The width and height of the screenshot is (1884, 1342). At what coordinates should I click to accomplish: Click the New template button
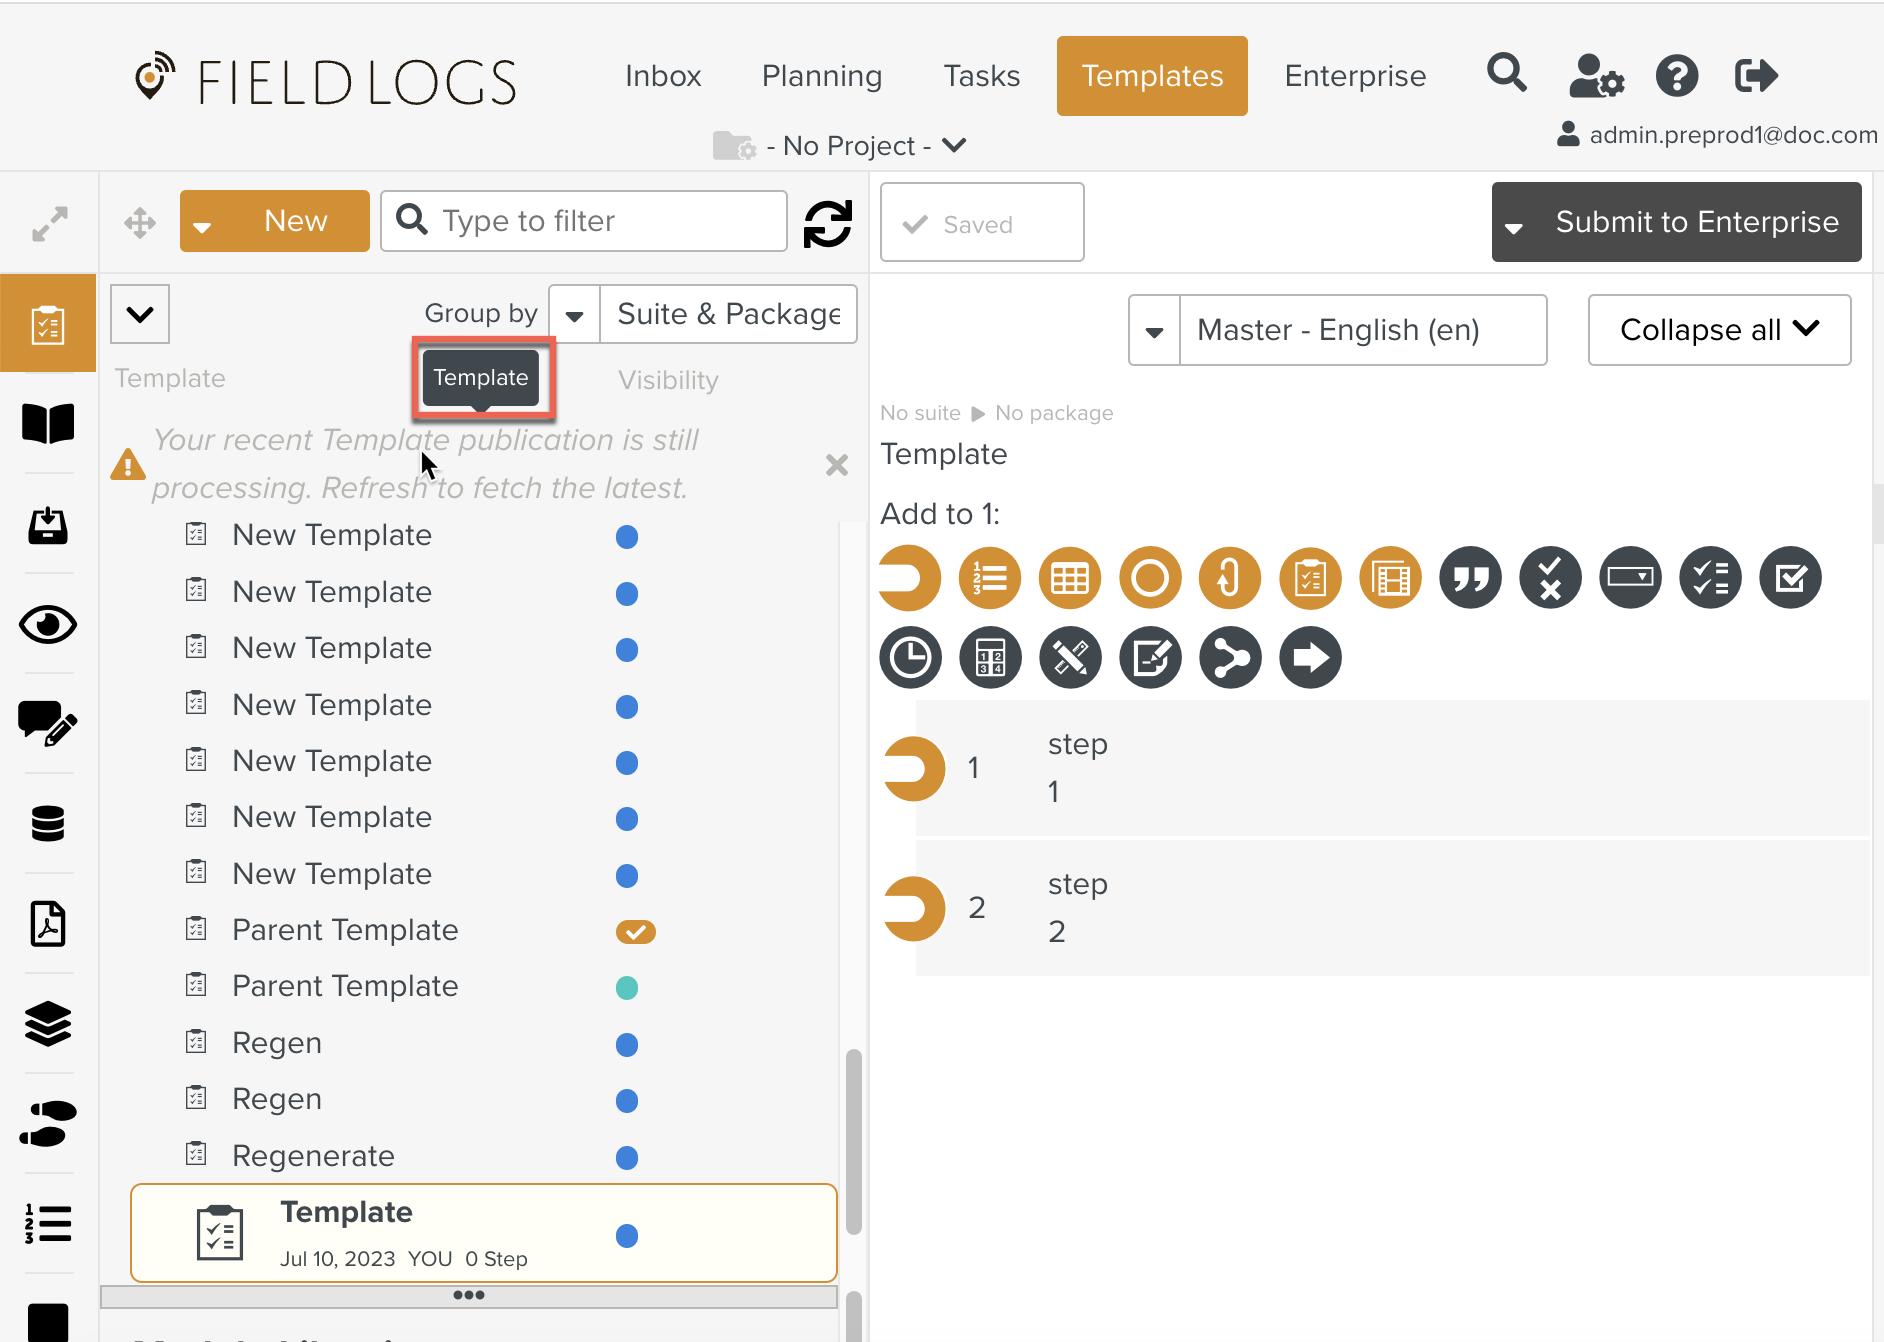coord(295,221)
